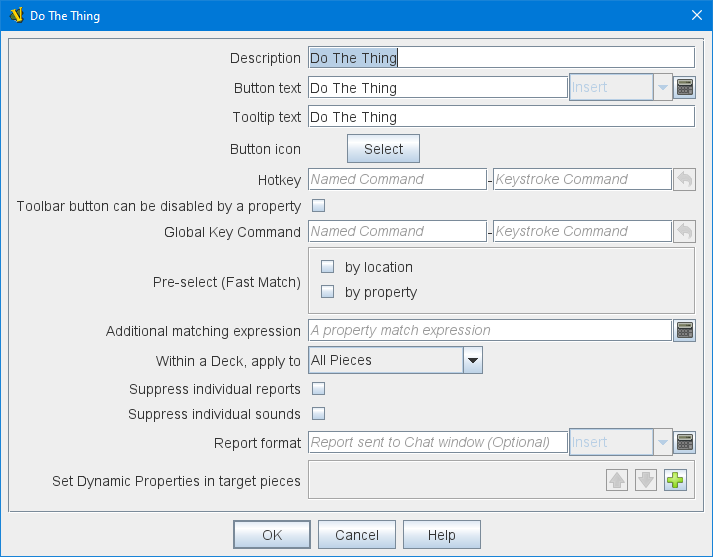
Task: Enable Toolbar button can be disabled checkbox
Action: pyautogui.click(x=319, y=206)
